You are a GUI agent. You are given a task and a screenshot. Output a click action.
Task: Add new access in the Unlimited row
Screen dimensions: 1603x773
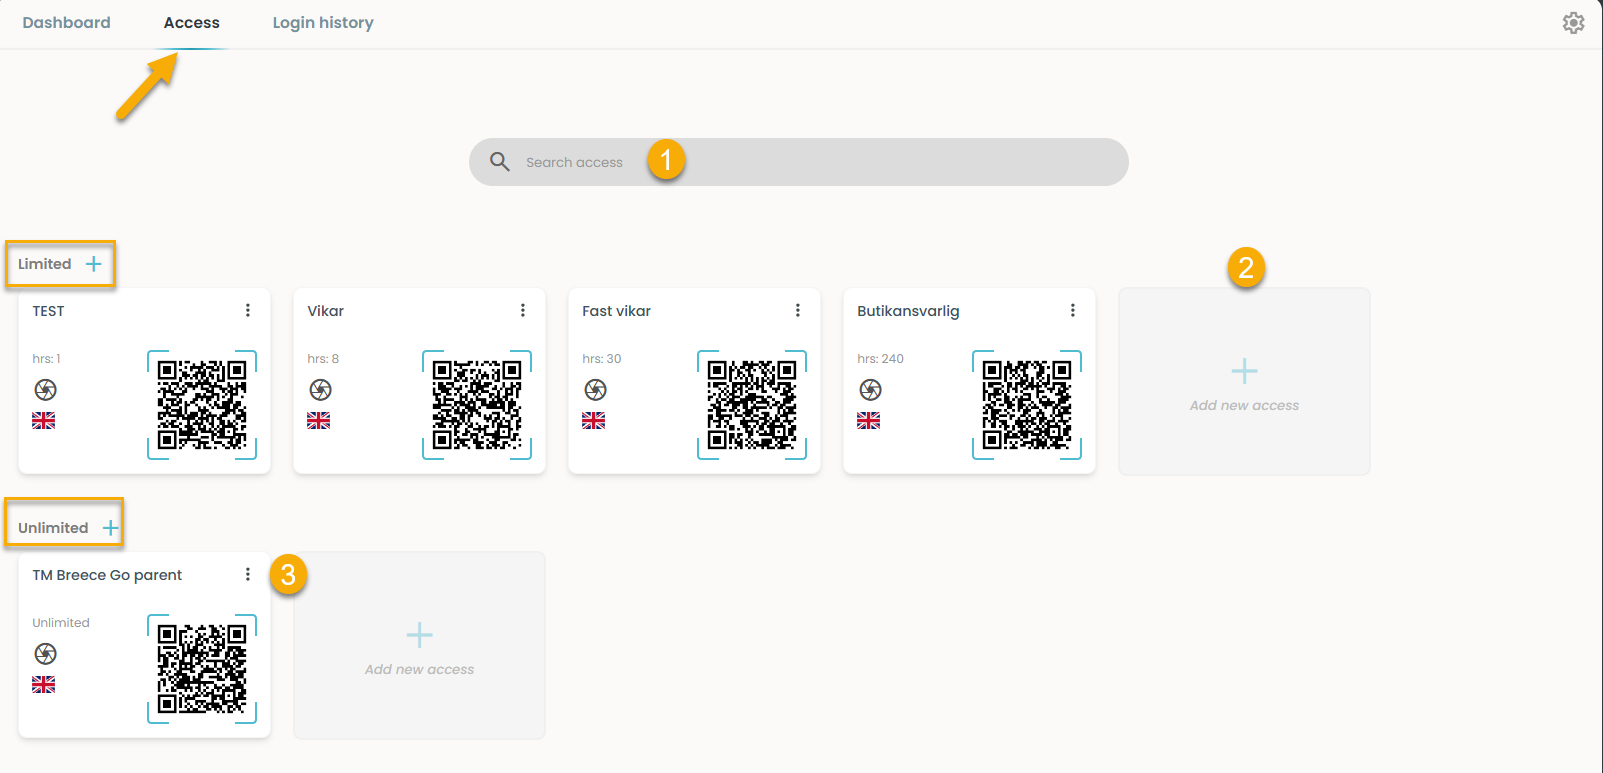coord(419,646)
